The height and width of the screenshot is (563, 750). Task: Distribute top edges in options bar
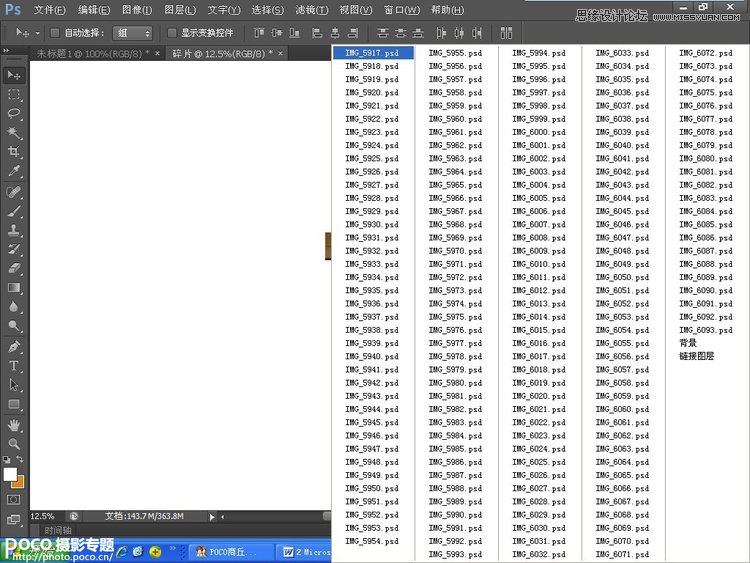coord(382,33)
